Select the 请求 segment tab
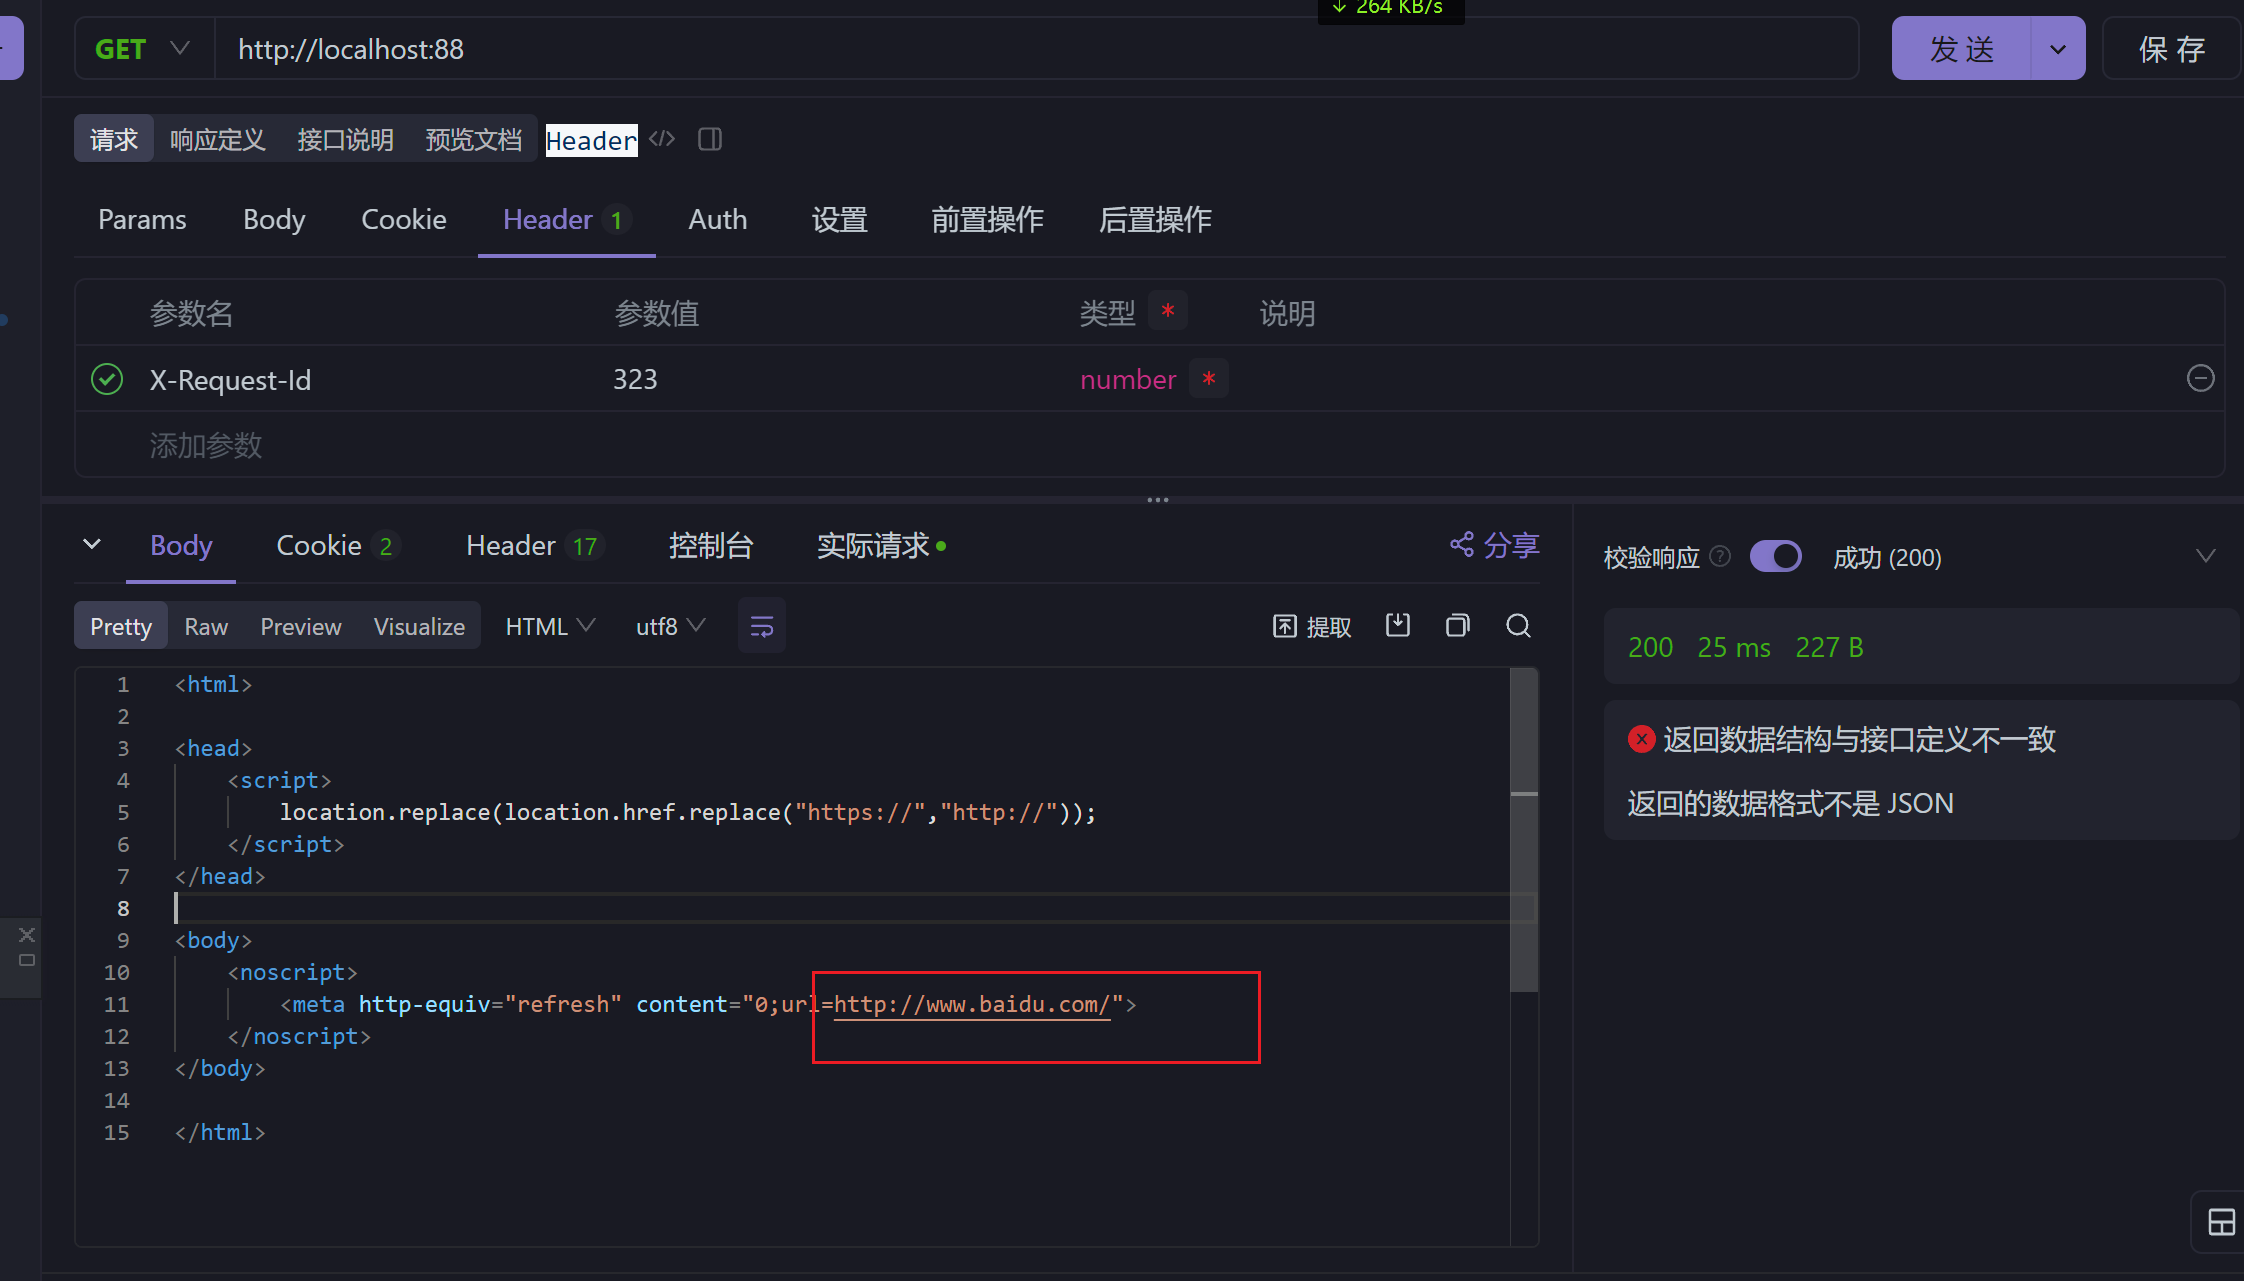 click(x=114, y=139)
